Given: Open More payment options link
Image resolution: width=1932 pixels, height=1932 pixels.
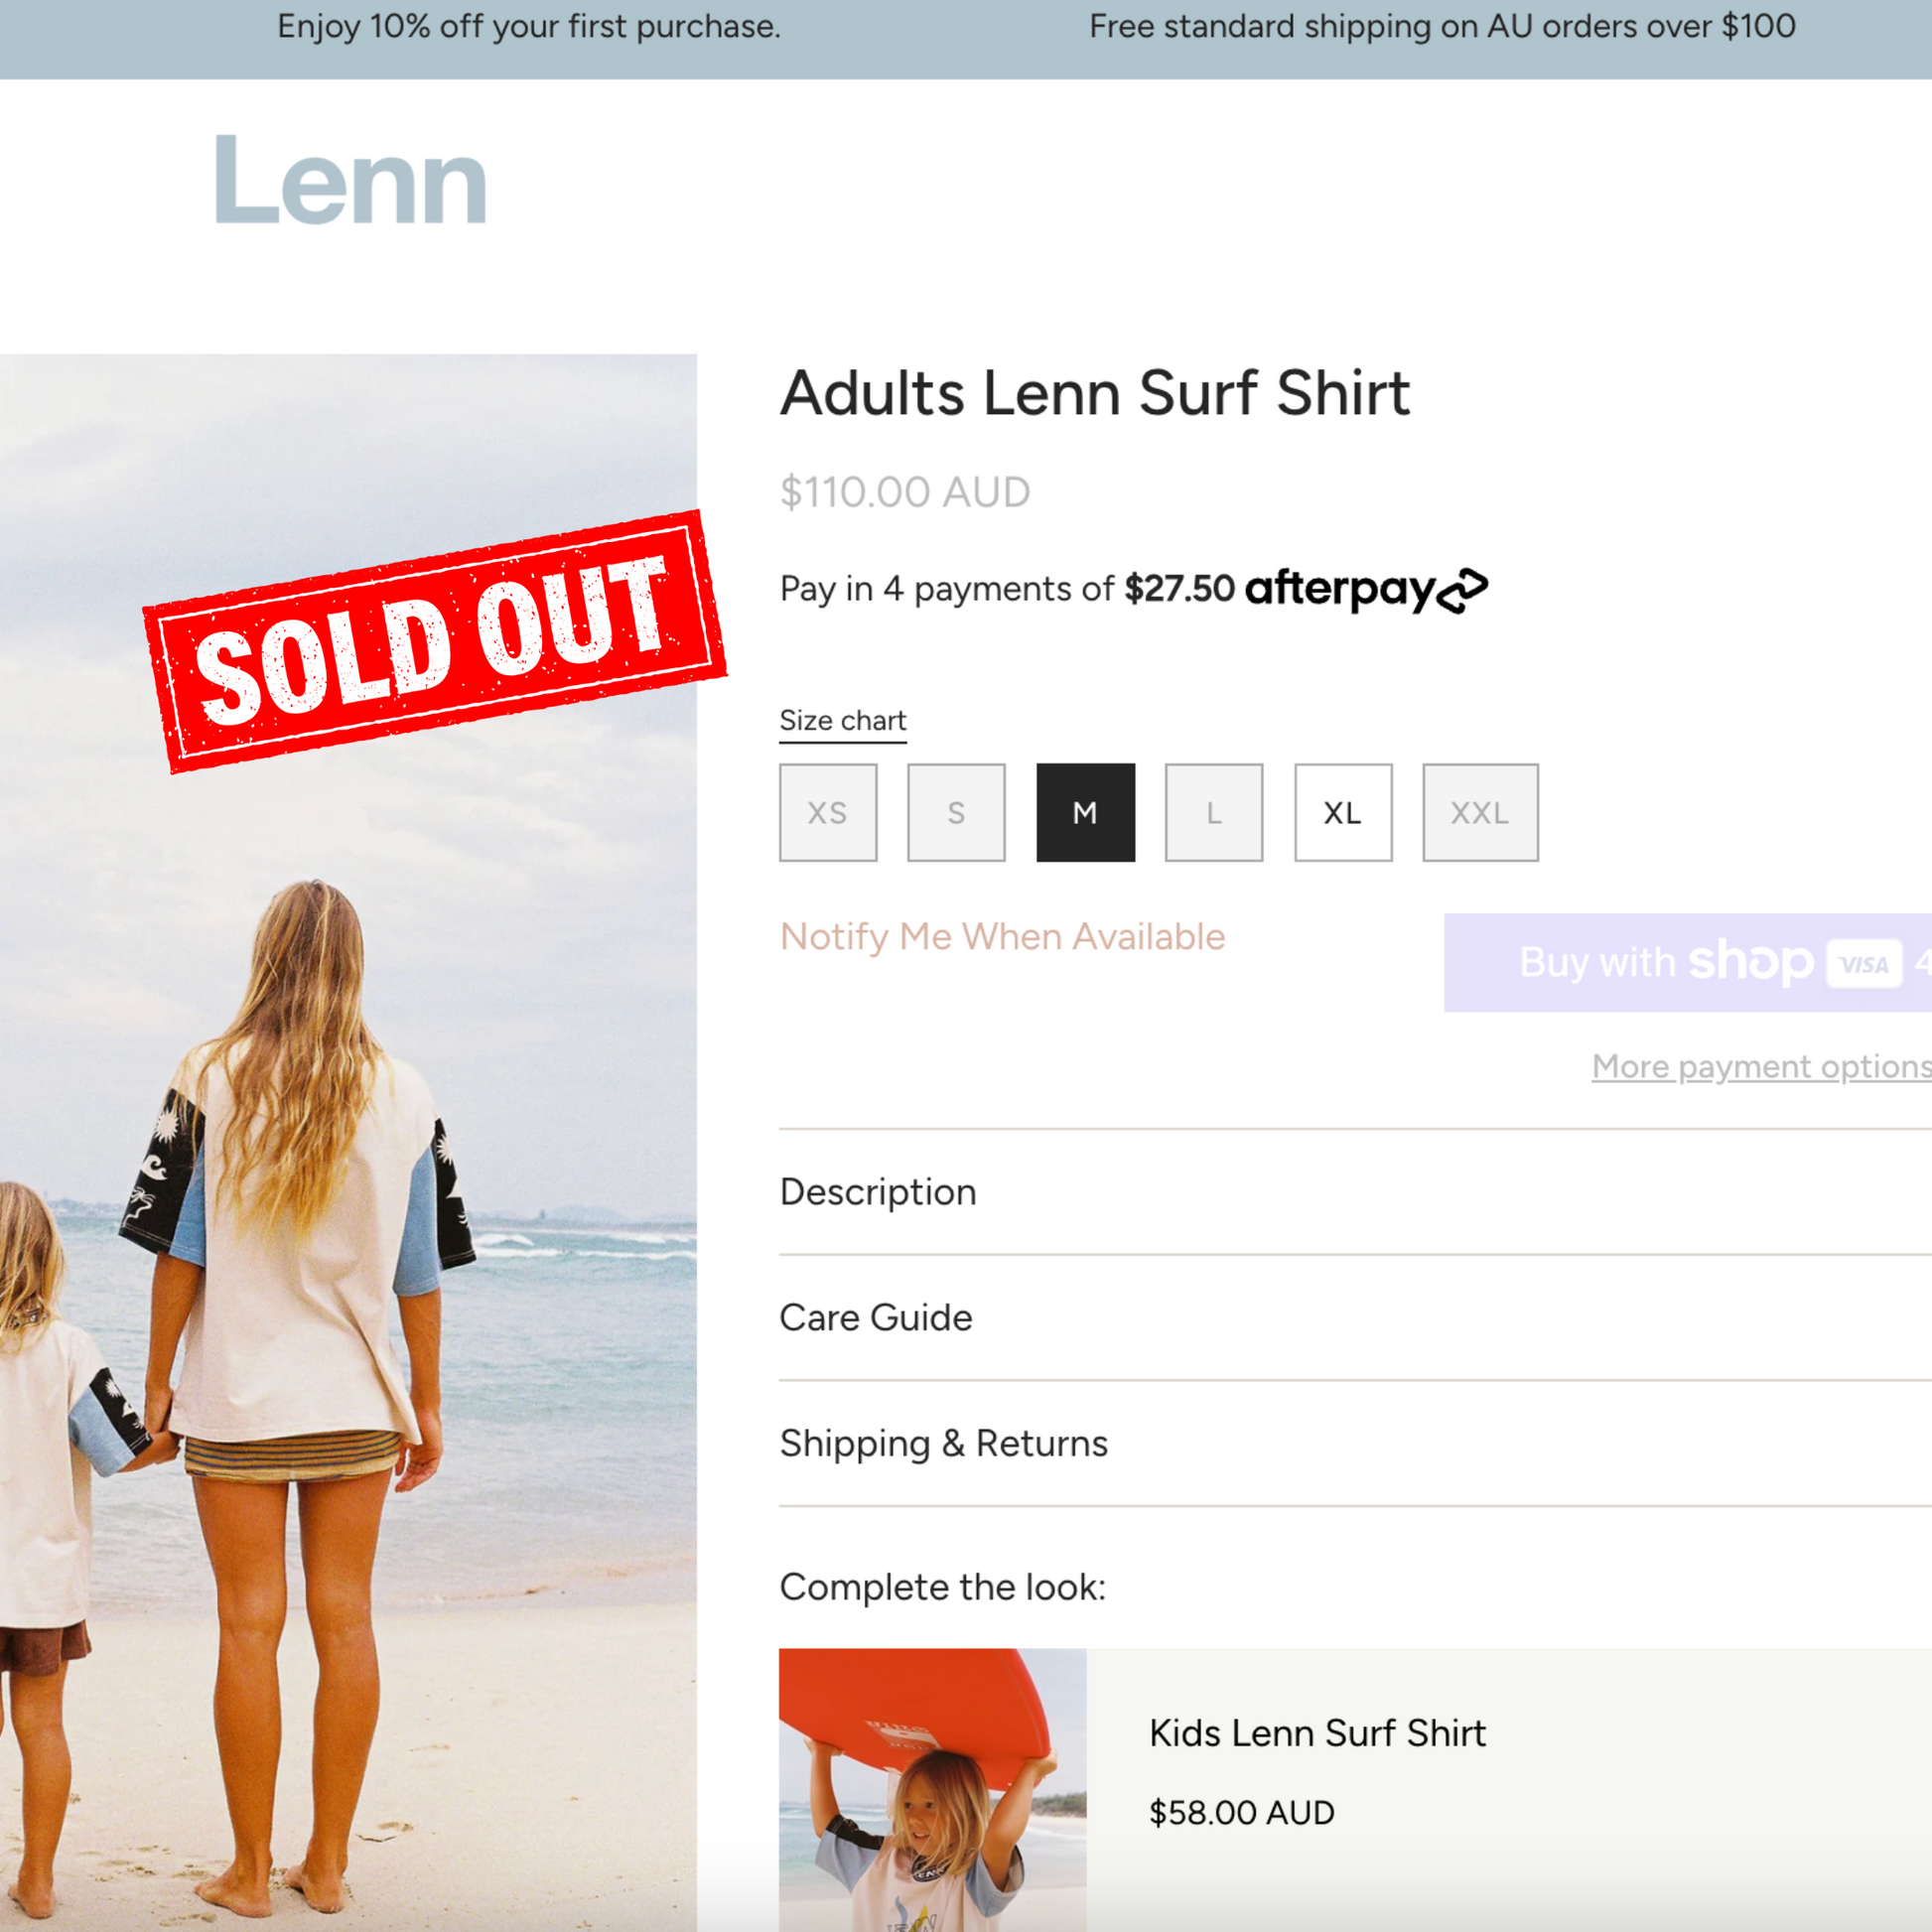Looking at the screenshot, I should [x=1760, y=1066].
